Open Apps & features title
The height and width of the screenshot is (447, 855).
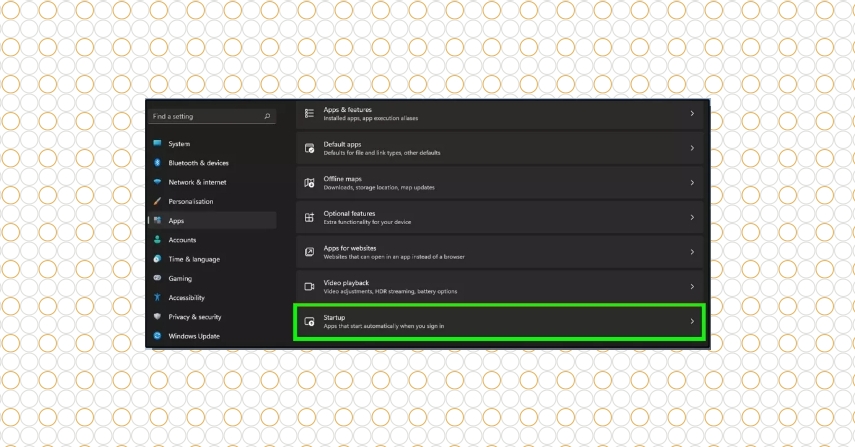[347, 110]
